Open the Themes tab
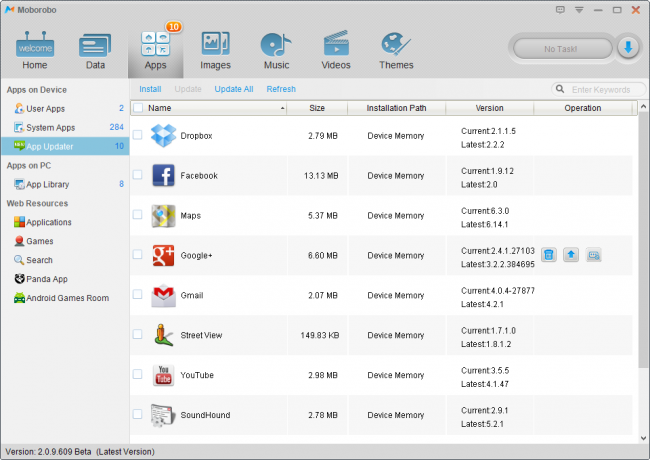The image size is (650, 460). (396, 51)
